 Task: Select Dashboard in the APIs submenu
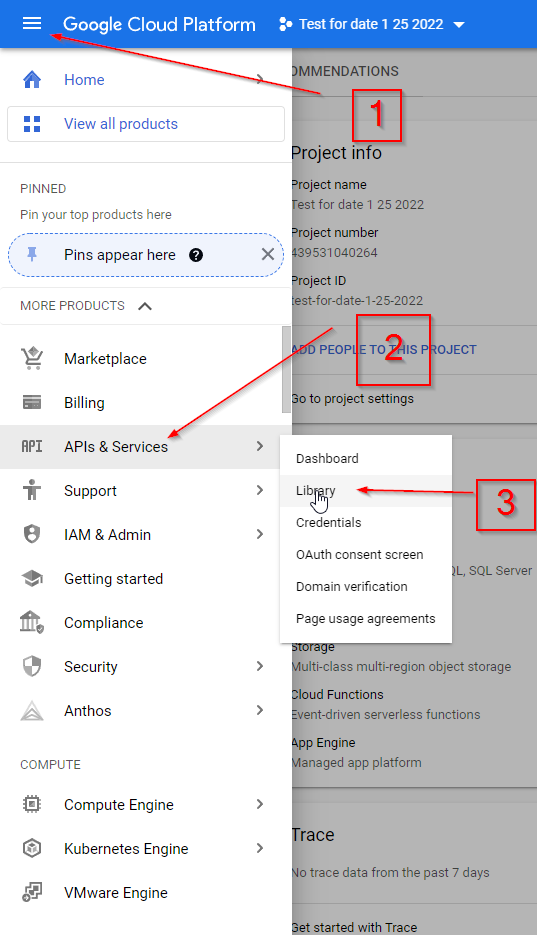(x=366, y=459)
